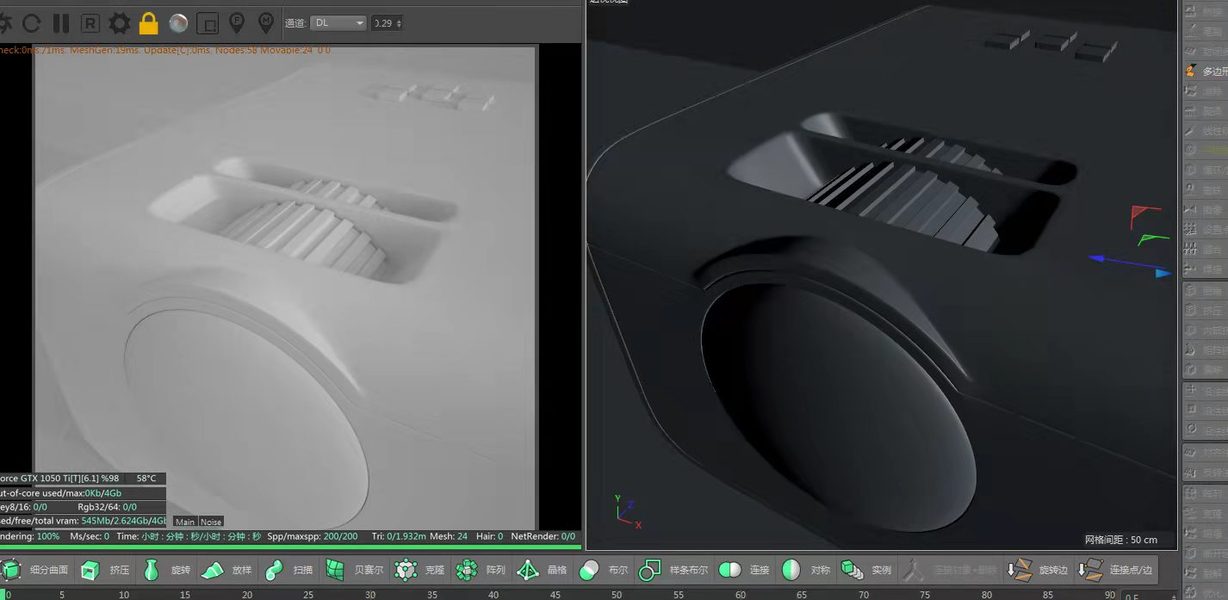Select the 旋转边 spin edge tool

pos(1038,570)
